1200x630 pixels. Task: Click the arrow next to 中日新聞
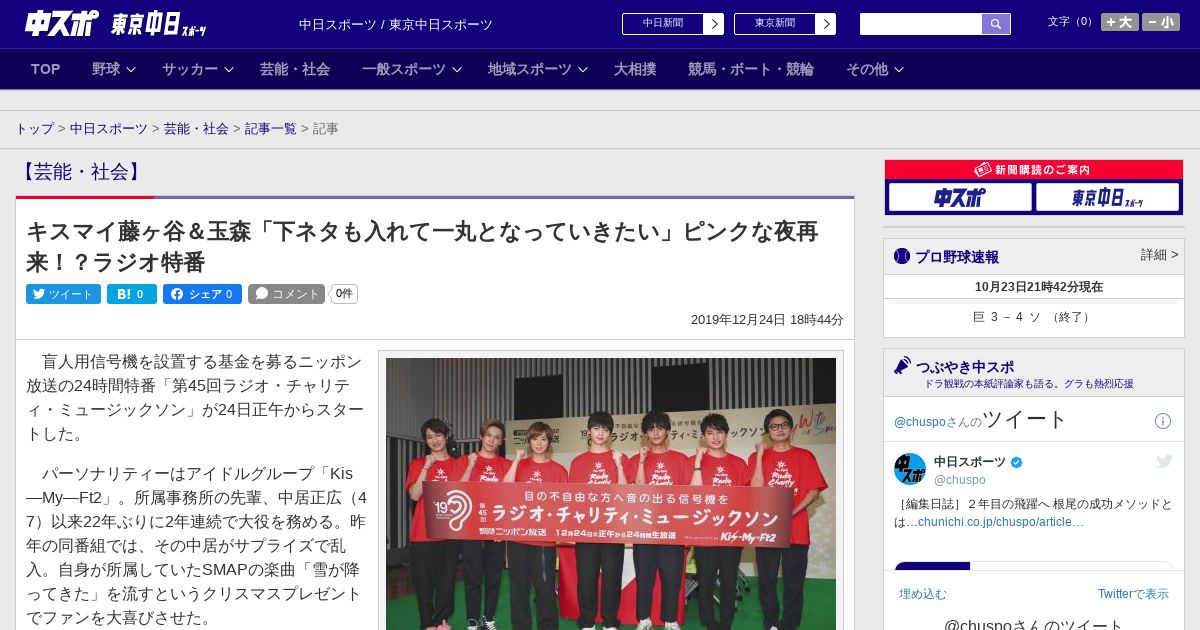(x=714, y=24)
